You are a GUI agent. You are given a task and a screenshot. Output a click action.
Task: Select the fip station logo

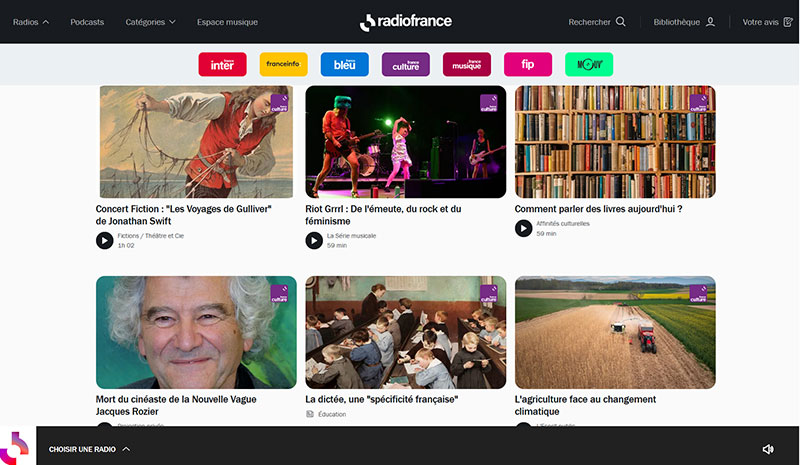[x=528, y=64]
